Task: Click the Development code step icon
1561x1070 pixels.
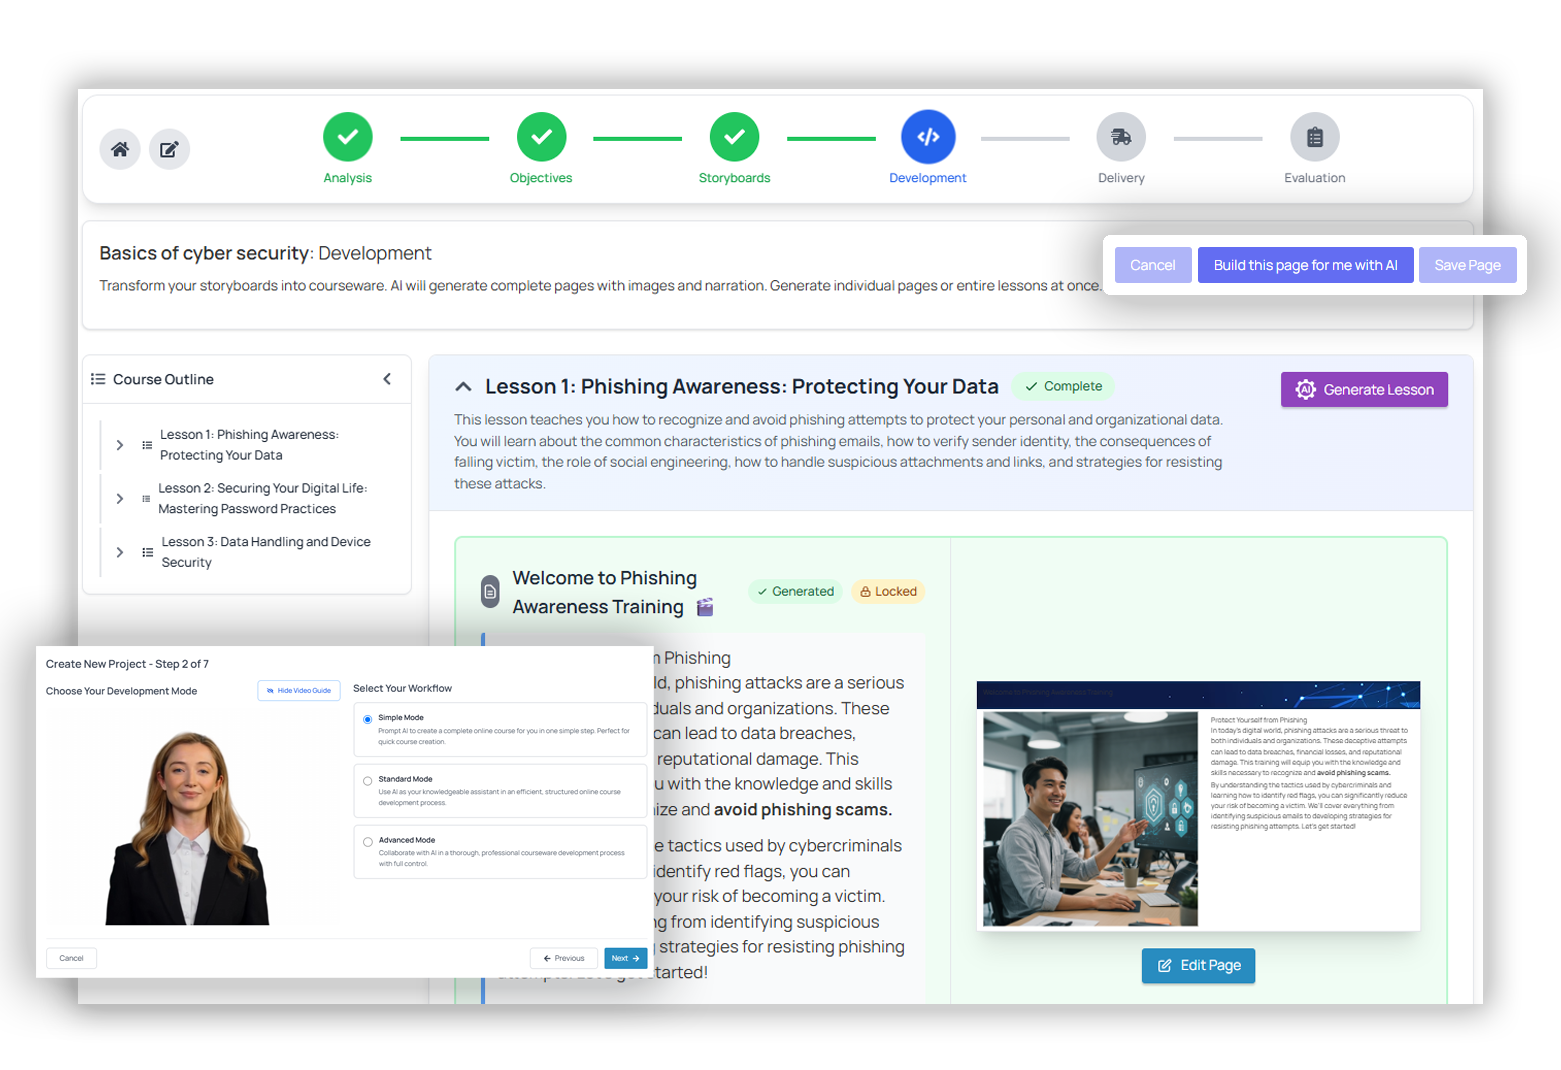Action: [x=927, y=137]
